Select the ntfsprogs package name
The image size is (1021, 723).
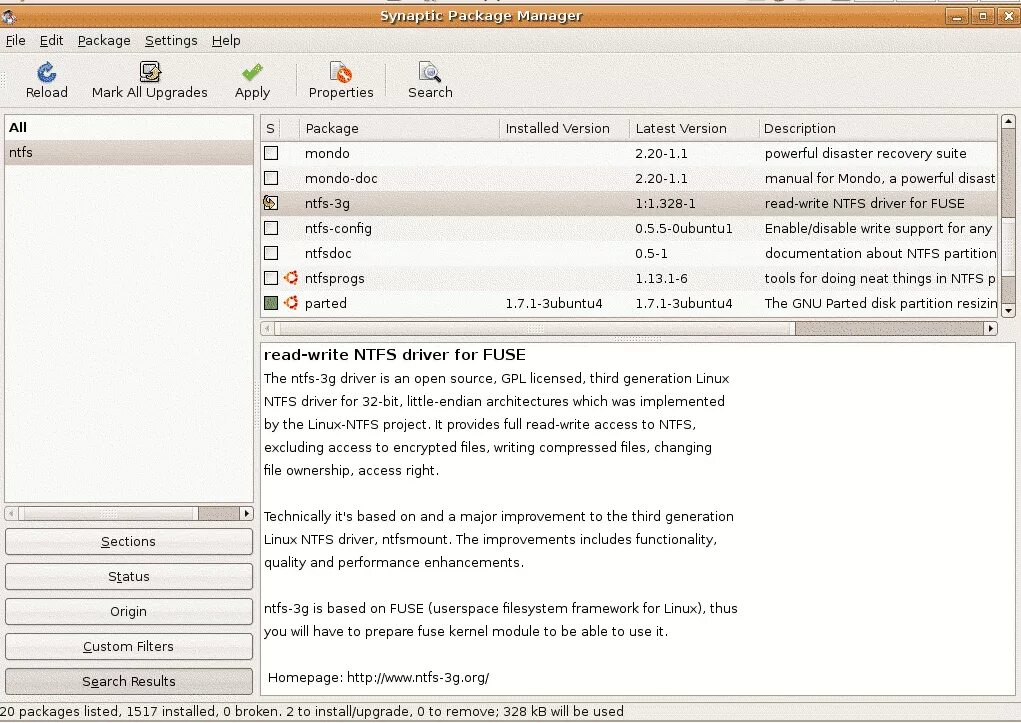335,278
